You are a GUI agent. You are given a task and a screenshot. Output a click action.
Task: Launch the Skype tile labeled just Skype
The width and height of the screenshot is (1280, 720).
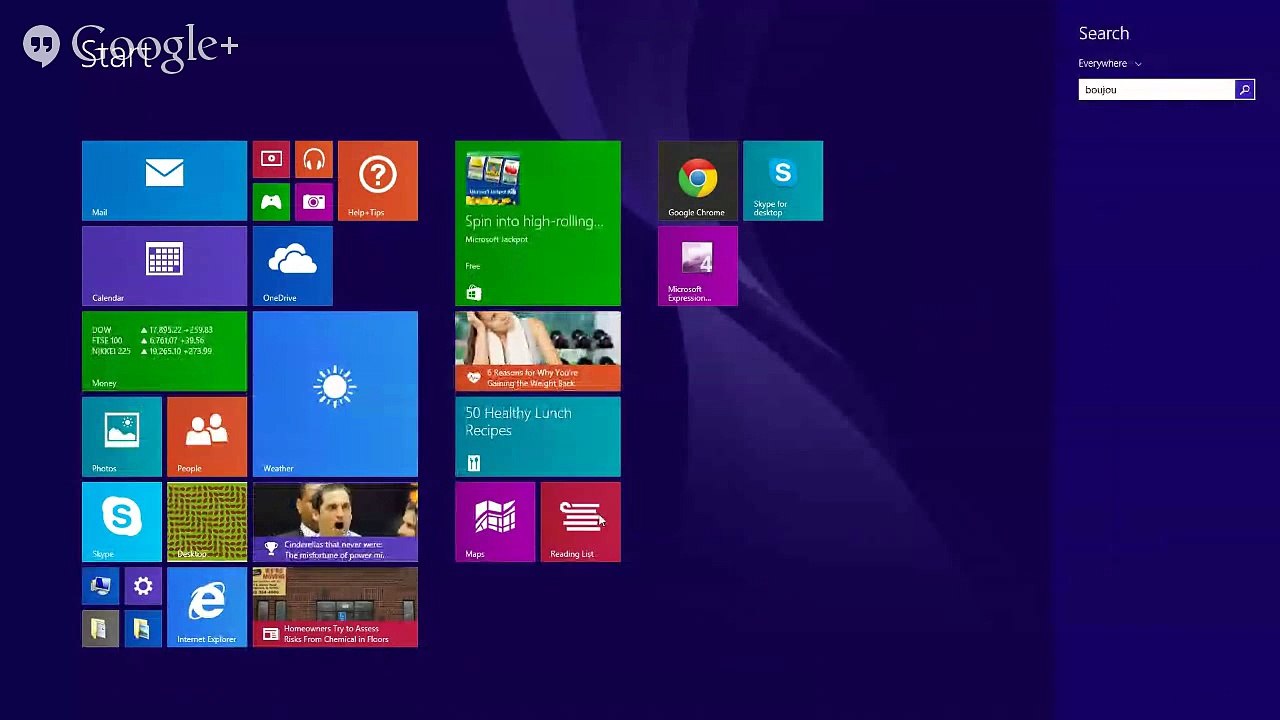[x=122, y=522]
